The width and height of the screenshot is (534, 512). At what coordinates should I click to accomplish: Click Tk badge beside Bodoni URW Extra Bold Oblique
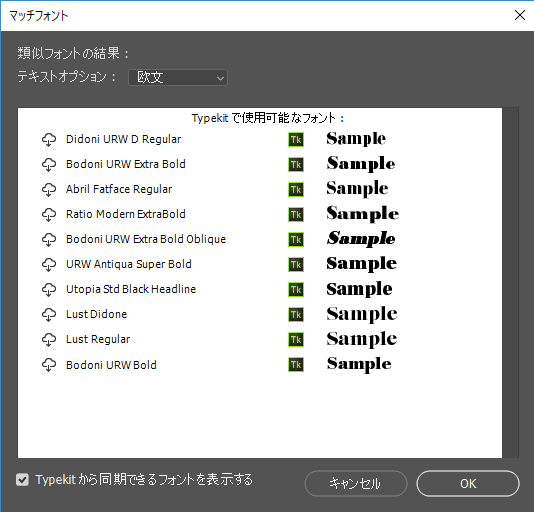296,239
